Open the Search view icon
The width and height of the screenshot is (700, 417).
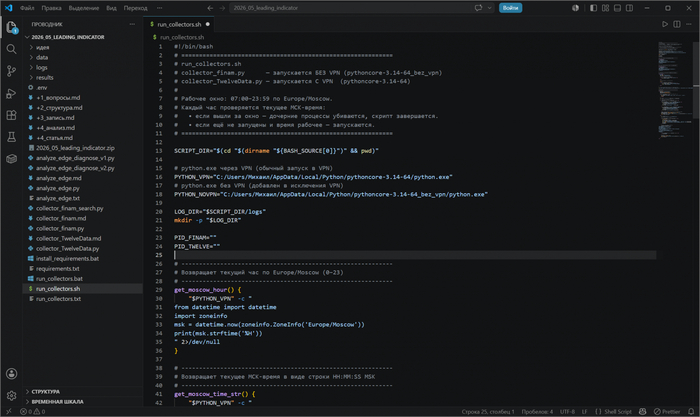(x=12, y=49)
